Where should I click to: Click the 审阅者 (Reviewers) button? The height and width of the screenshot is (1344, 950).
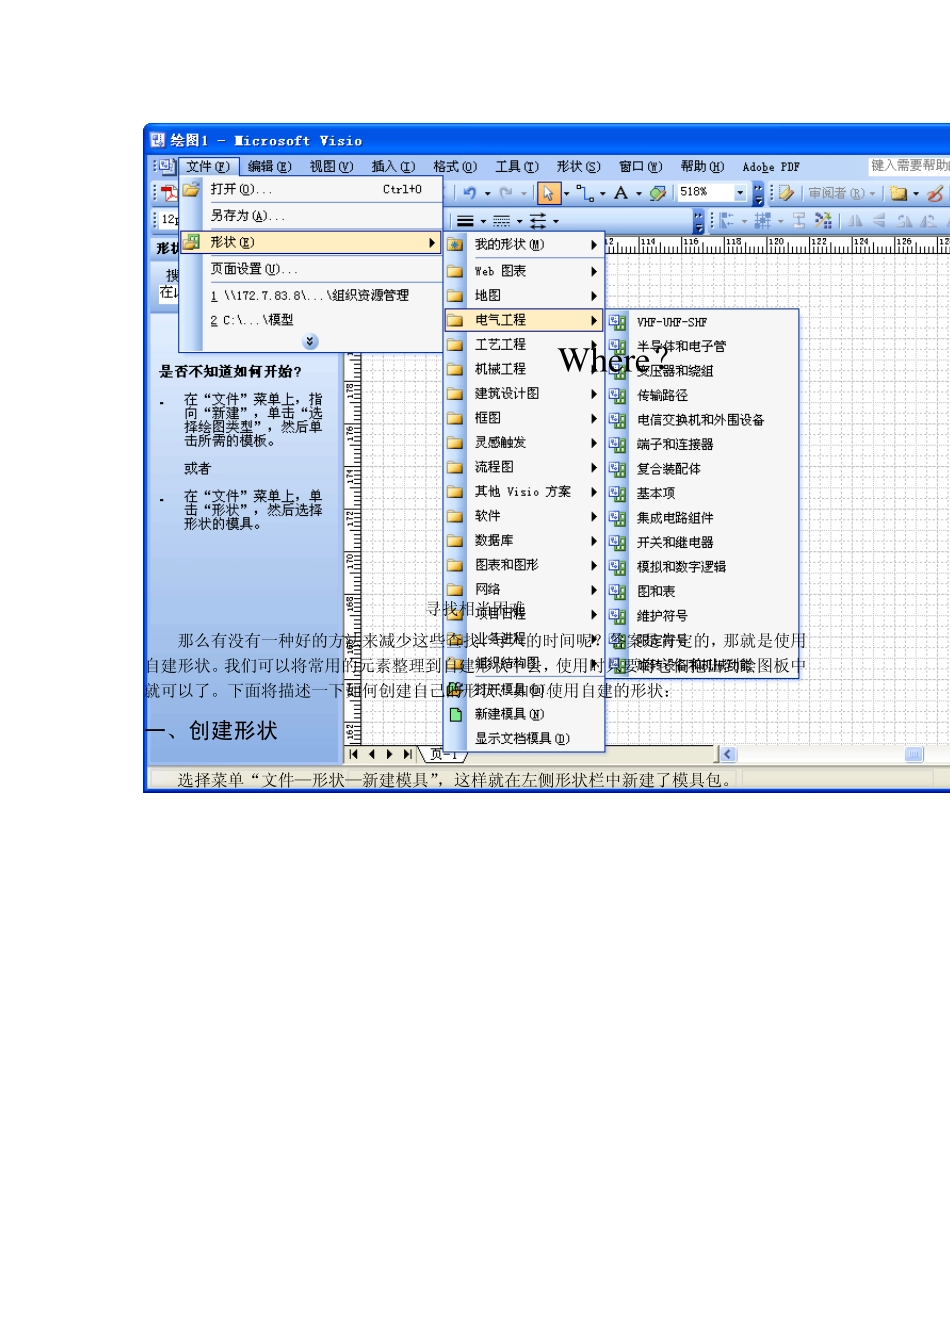(x=841, y=193)
